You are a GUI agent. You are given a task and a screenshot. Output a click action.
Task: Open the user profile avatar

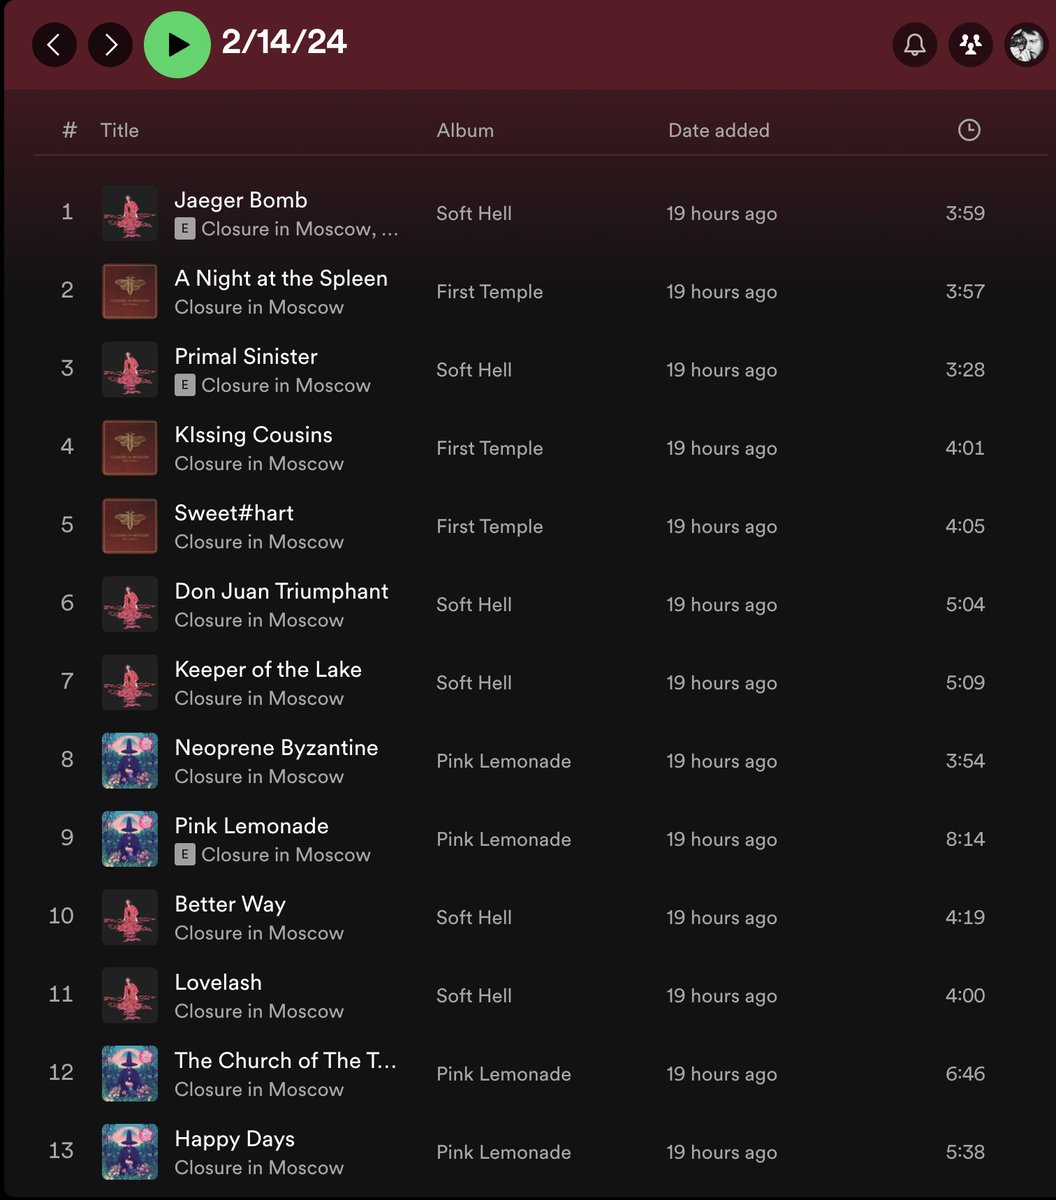click(x=1026, y=44)
